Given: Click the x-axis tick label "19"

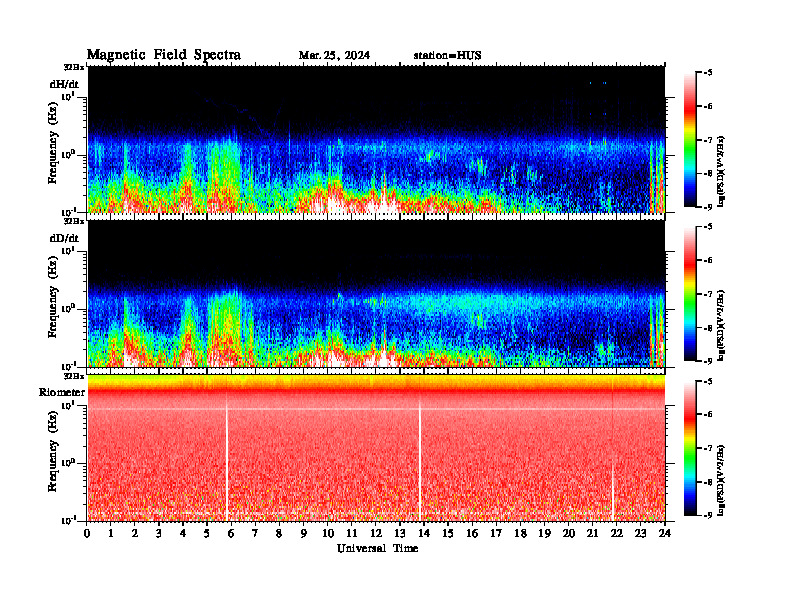Looking at the screenshot, I should pos(544,533).
